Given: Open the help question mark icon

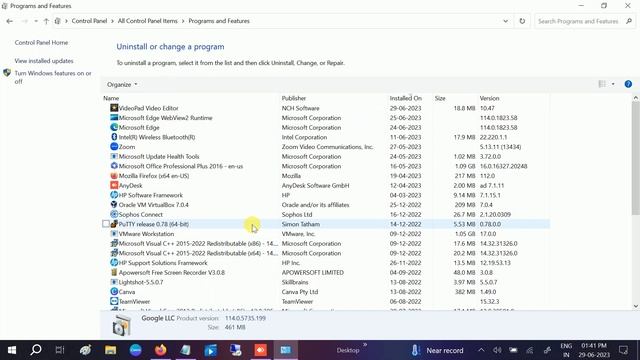Looking at the screenshot, I should click(x=628, y=84).
